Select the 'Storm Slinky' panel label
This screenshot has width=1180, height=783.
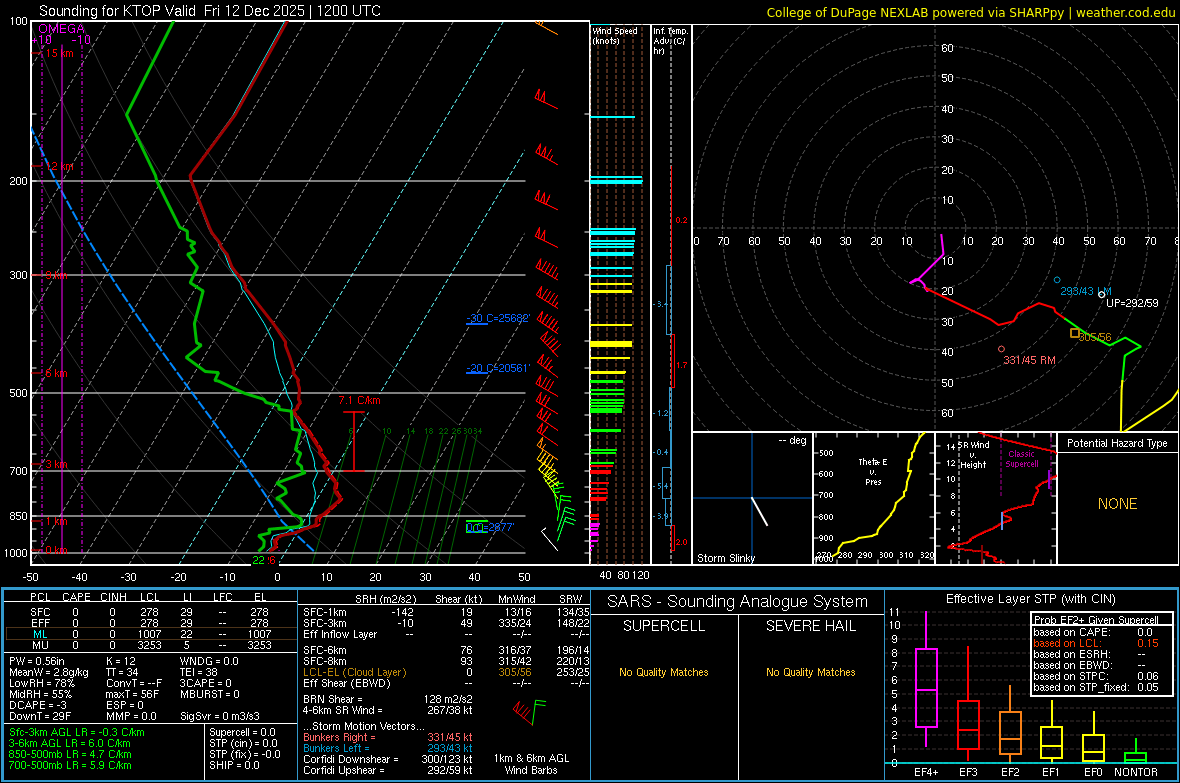[725, 558]
